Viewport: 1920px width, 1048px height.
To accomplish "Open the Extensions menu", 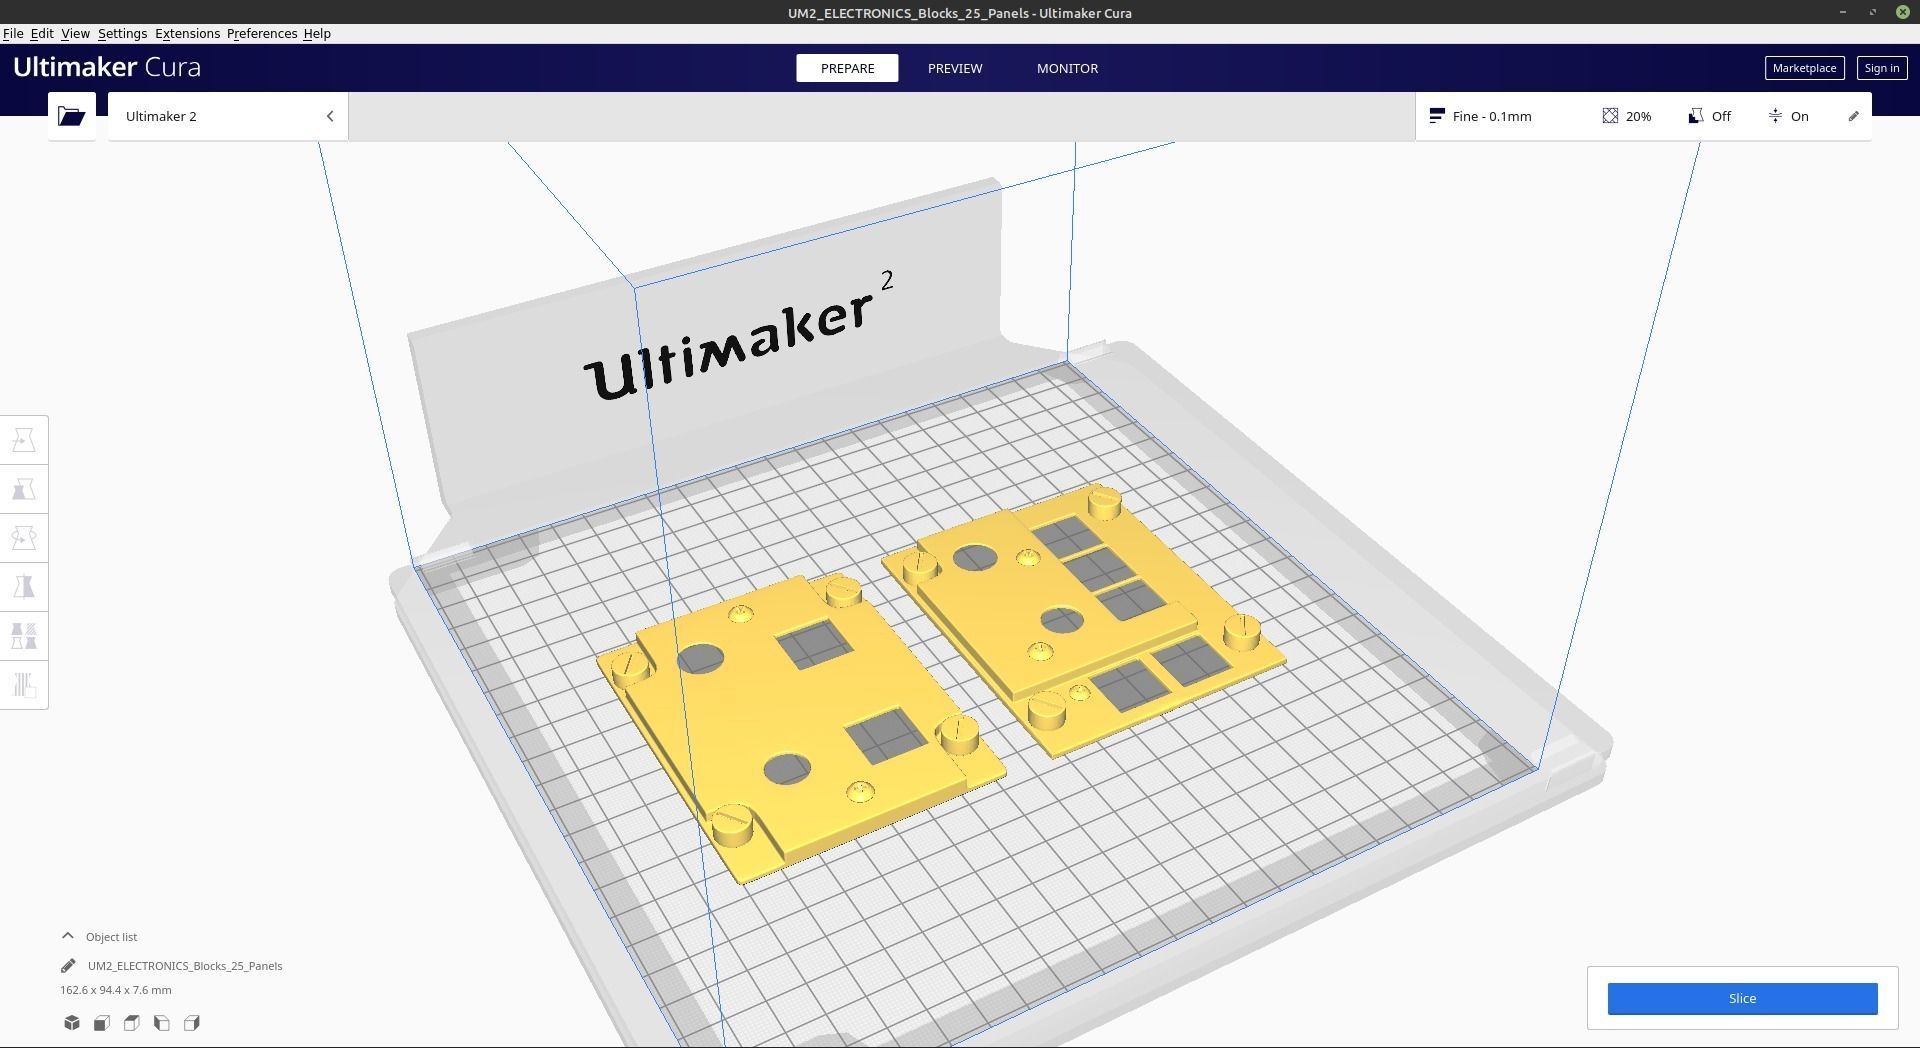I will pos(187,33).
